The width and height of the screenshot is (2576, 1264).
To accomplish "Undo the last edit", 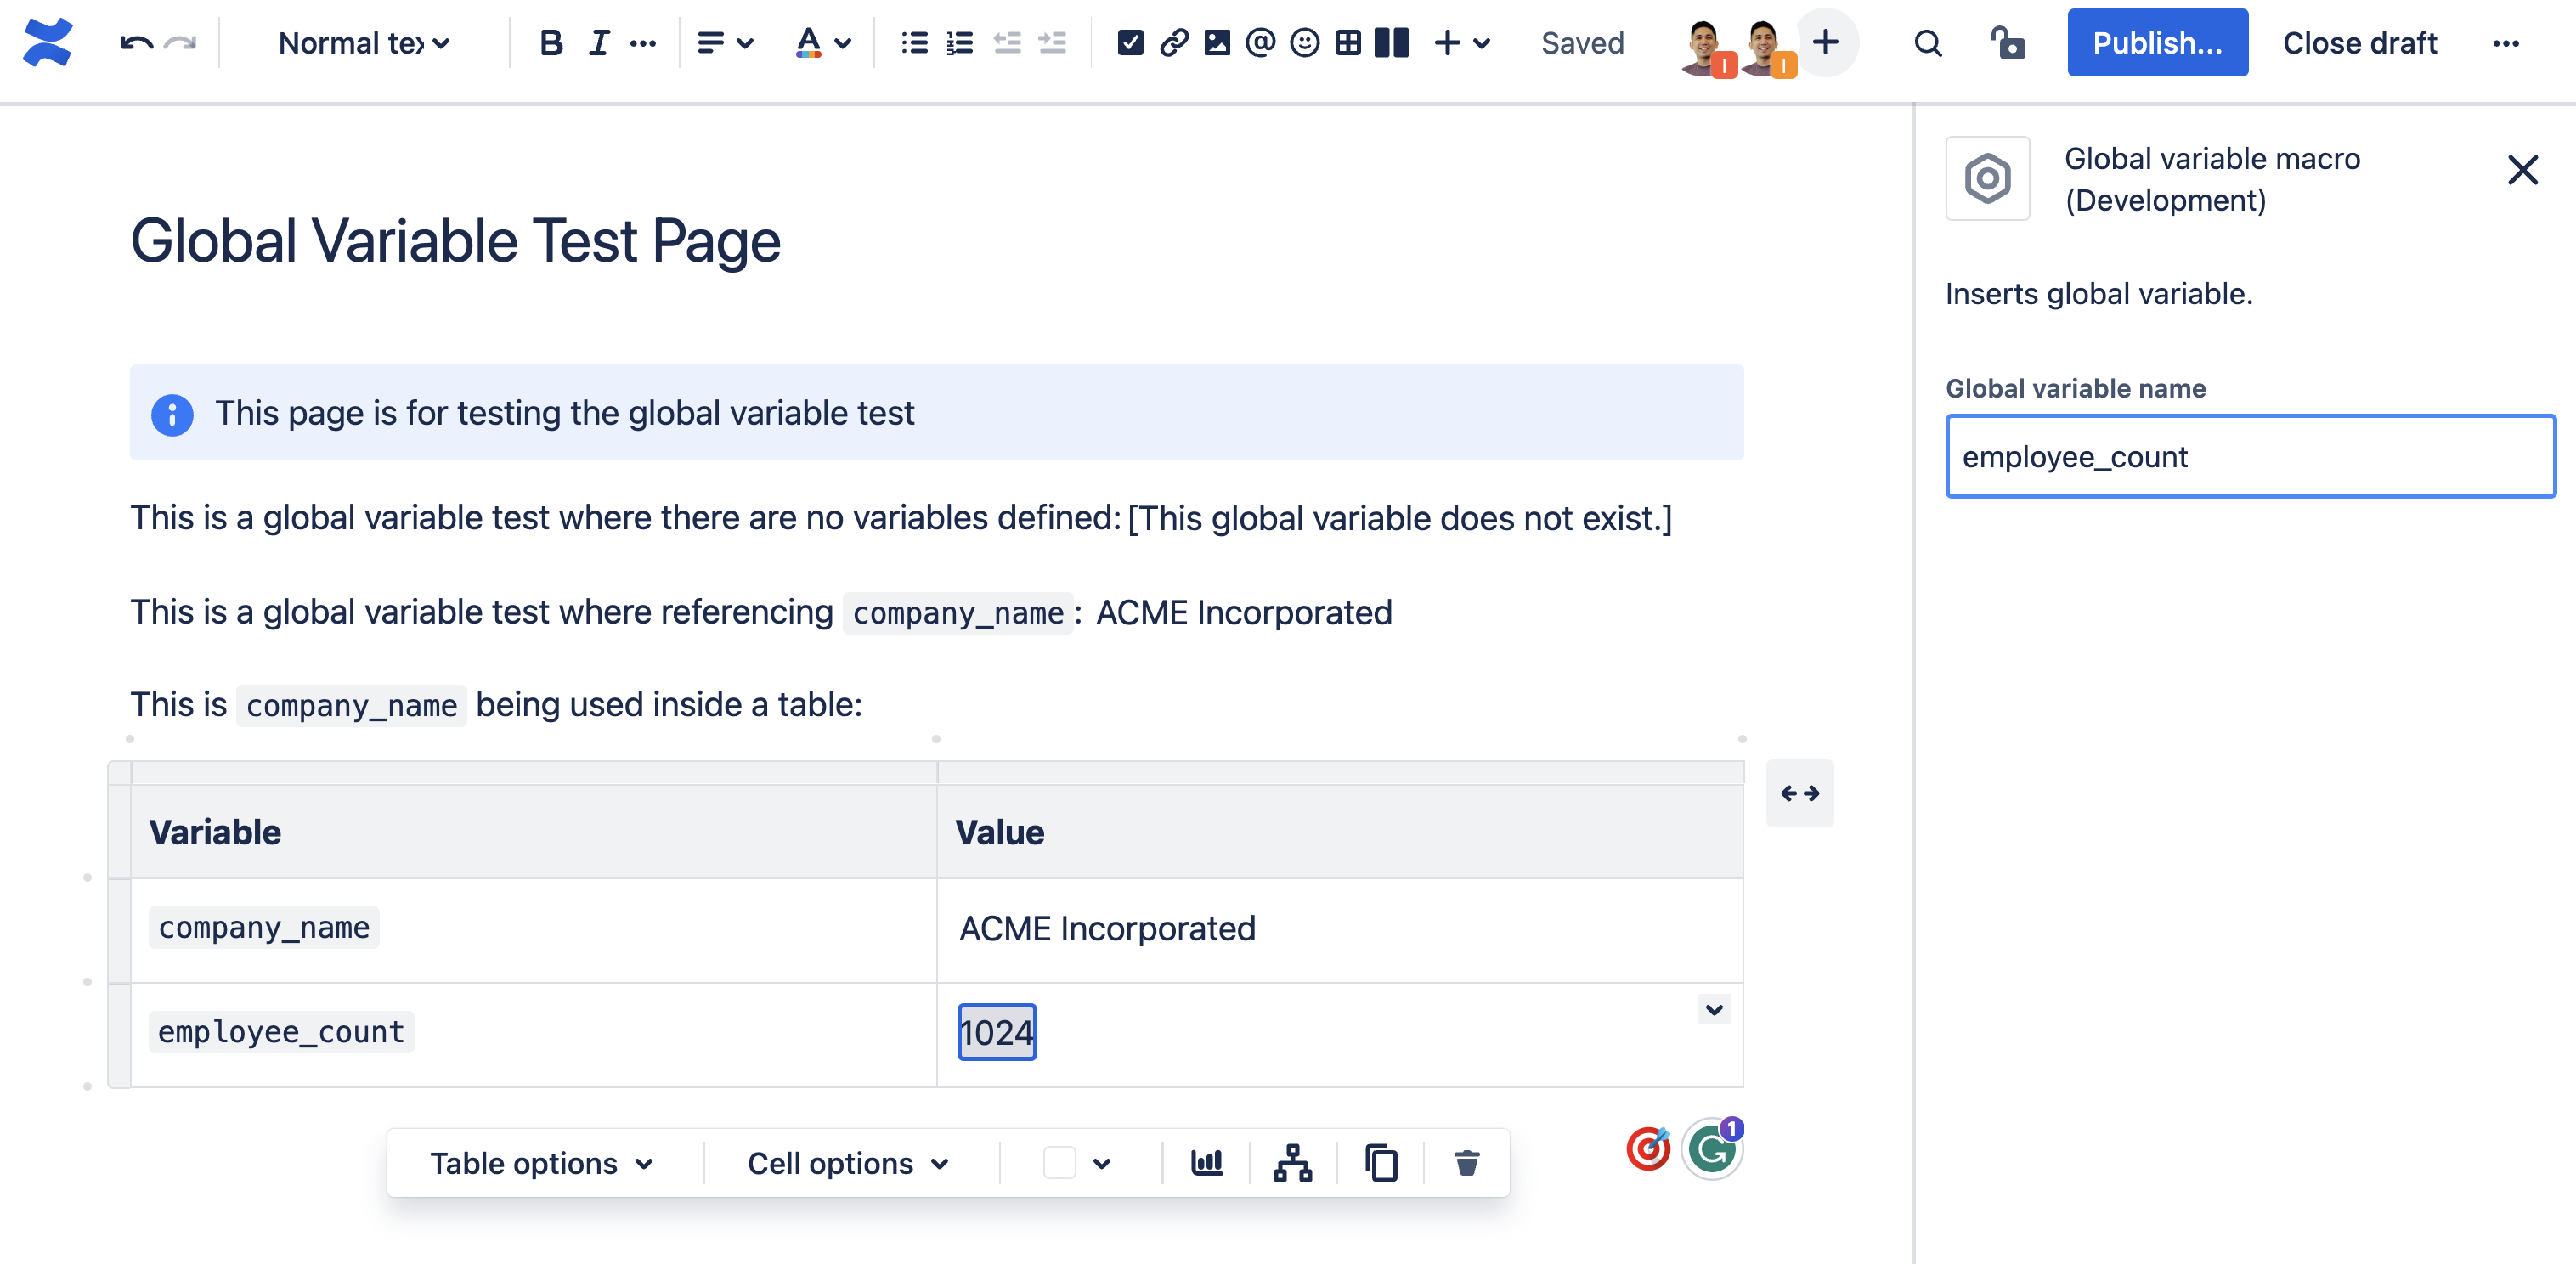I will [136, 43].
